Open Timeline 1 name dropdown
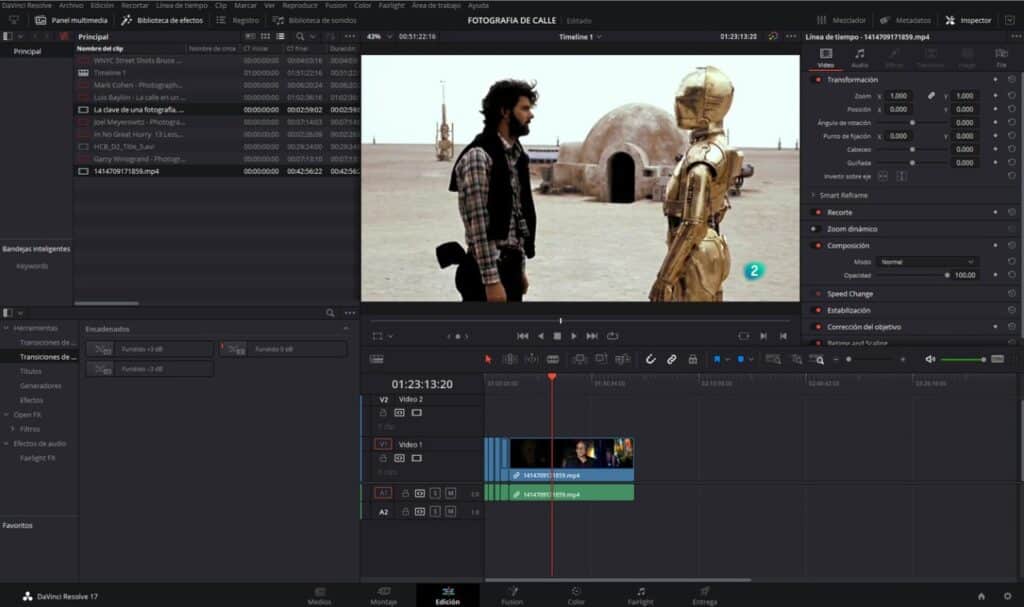The height and width of the screenshot is (607, 1024). [580, 37]
